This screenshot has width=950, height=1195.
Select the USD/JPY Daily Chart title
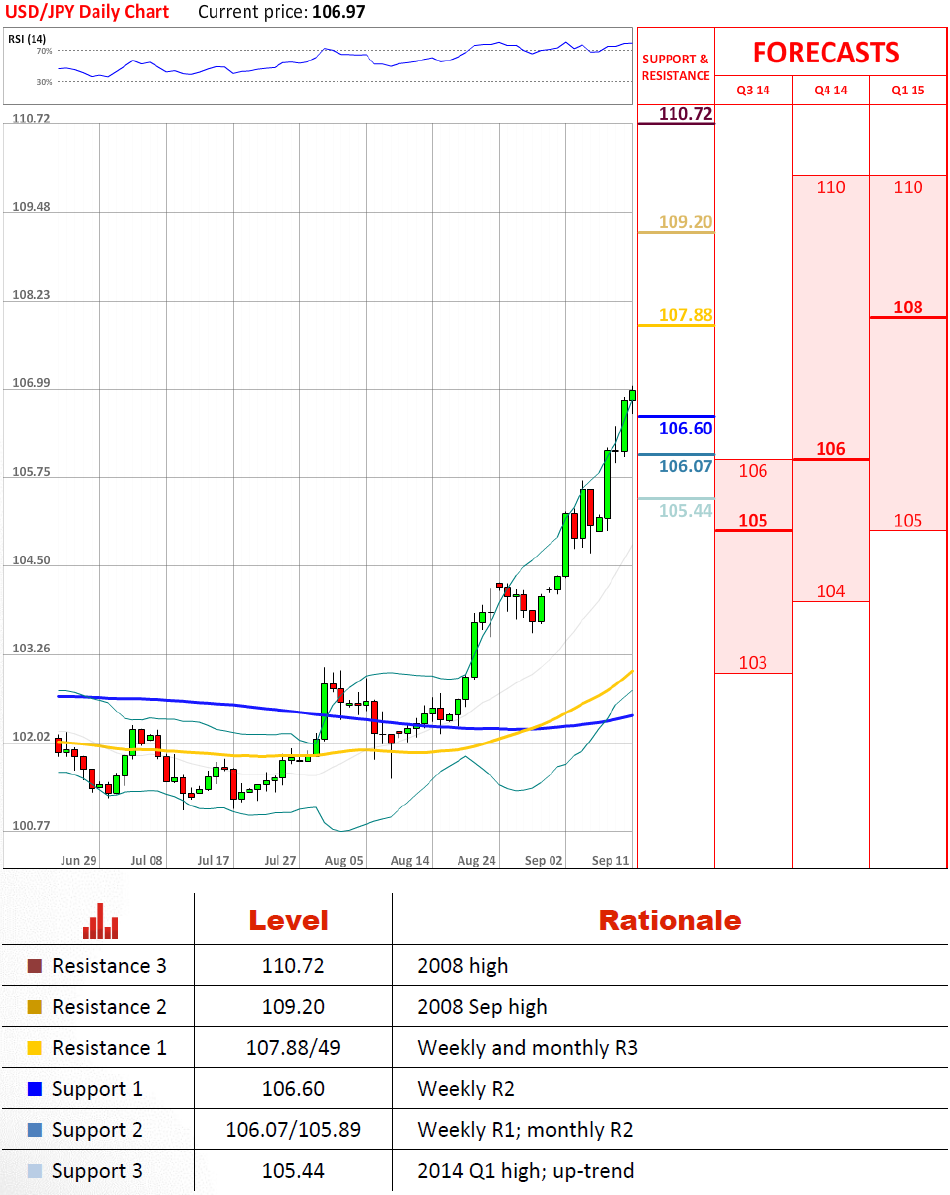tap(87, 12)
